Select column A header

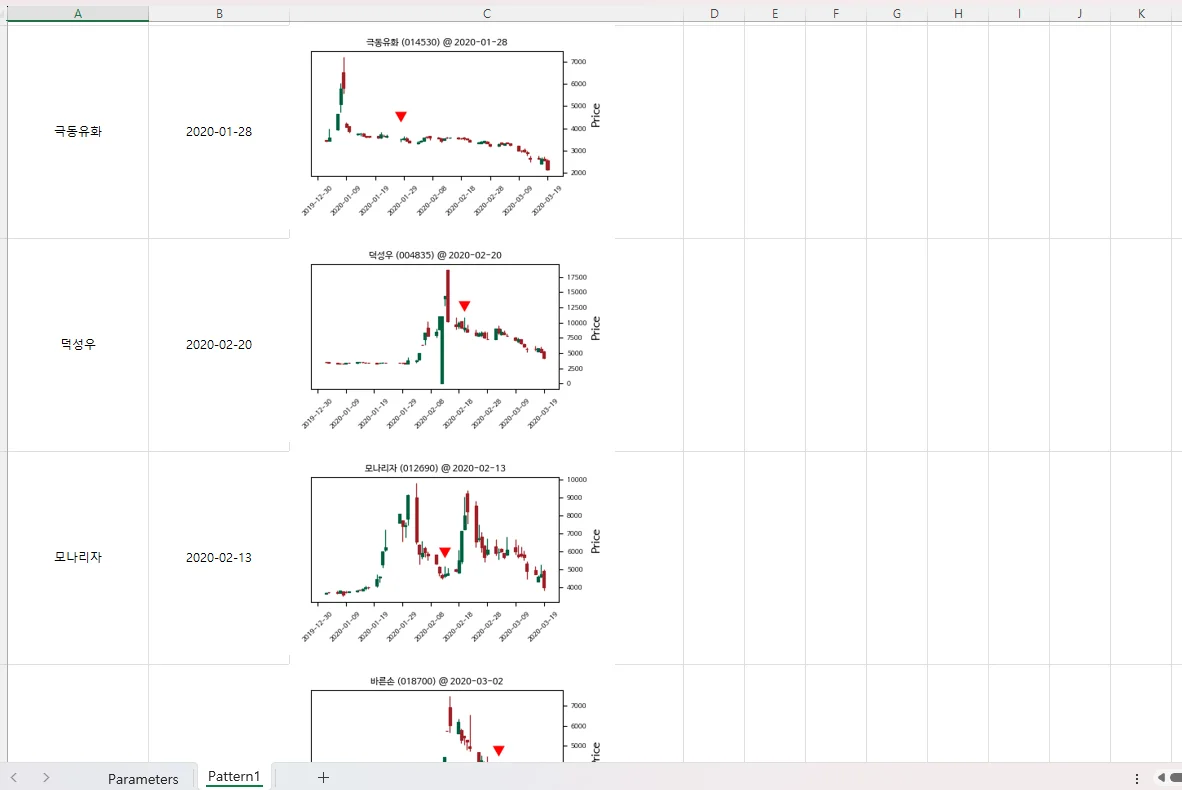point(78,13)
